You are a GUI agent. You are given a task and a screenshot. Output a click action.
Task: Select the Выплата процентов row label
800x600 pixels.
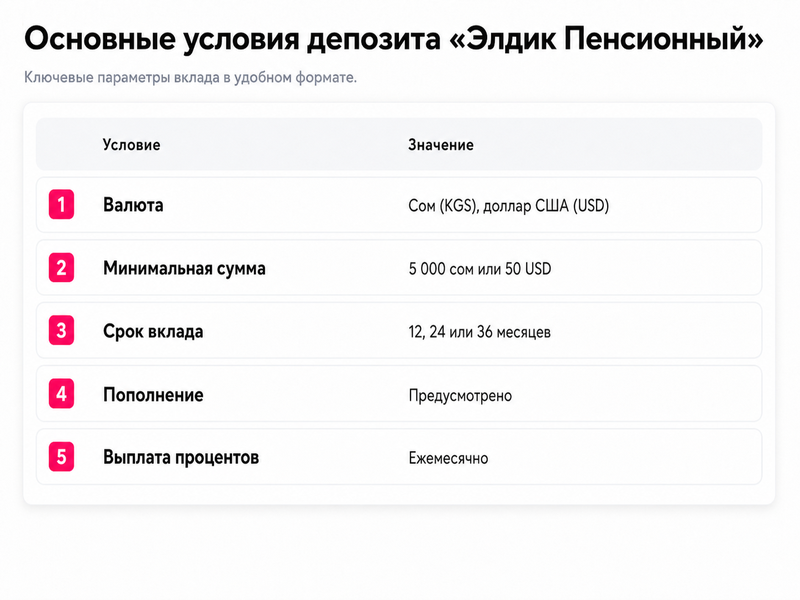tap(181, 458)
